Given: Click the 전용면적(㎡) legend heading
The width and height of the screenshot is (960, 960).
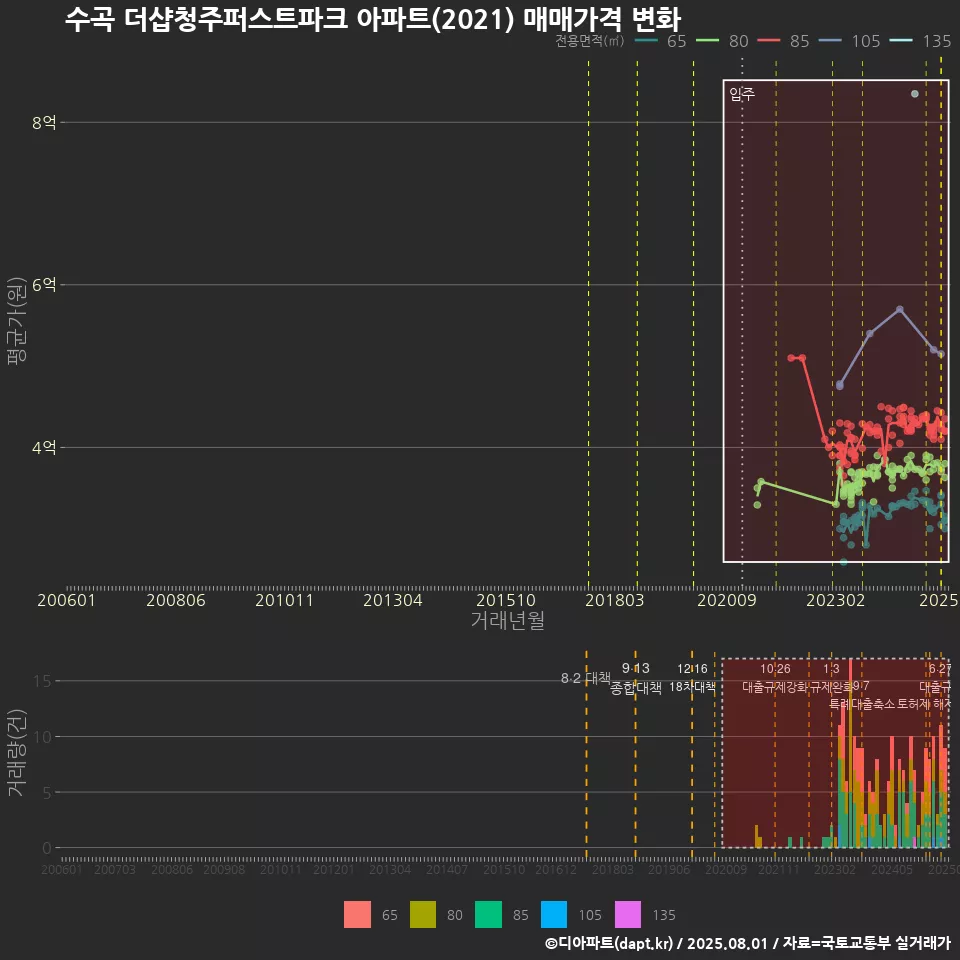Looking at the screenshot, I should point(590,41).
